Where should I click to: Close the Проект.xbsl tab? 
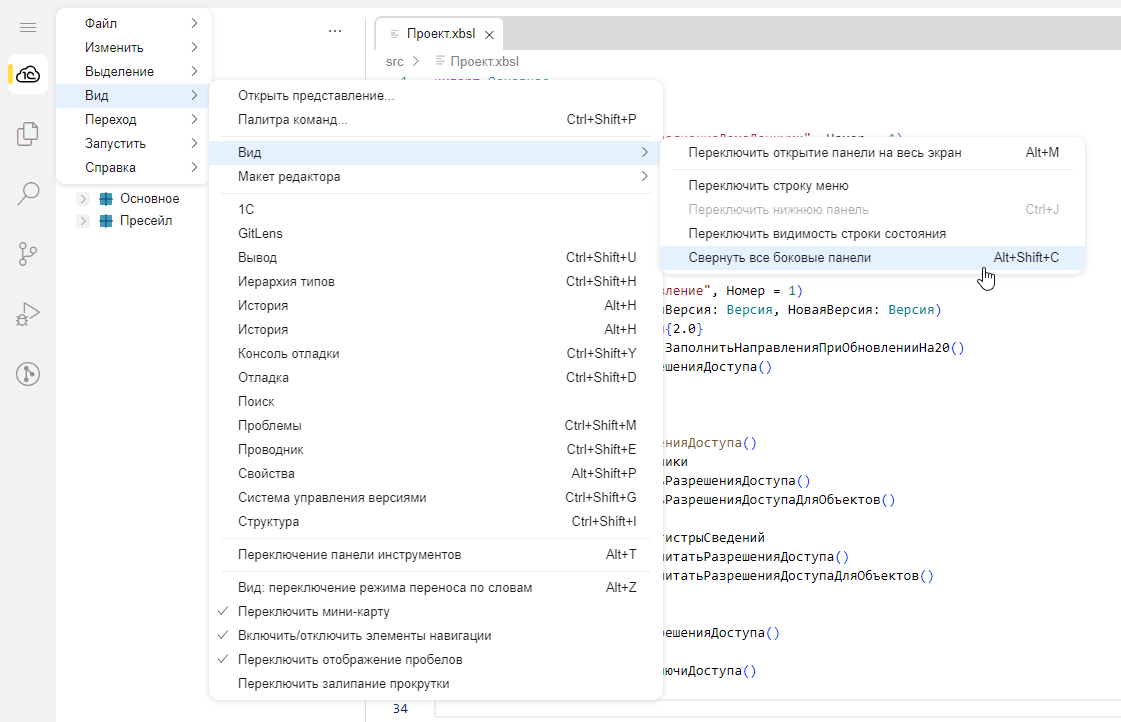(x=489, y=34)
